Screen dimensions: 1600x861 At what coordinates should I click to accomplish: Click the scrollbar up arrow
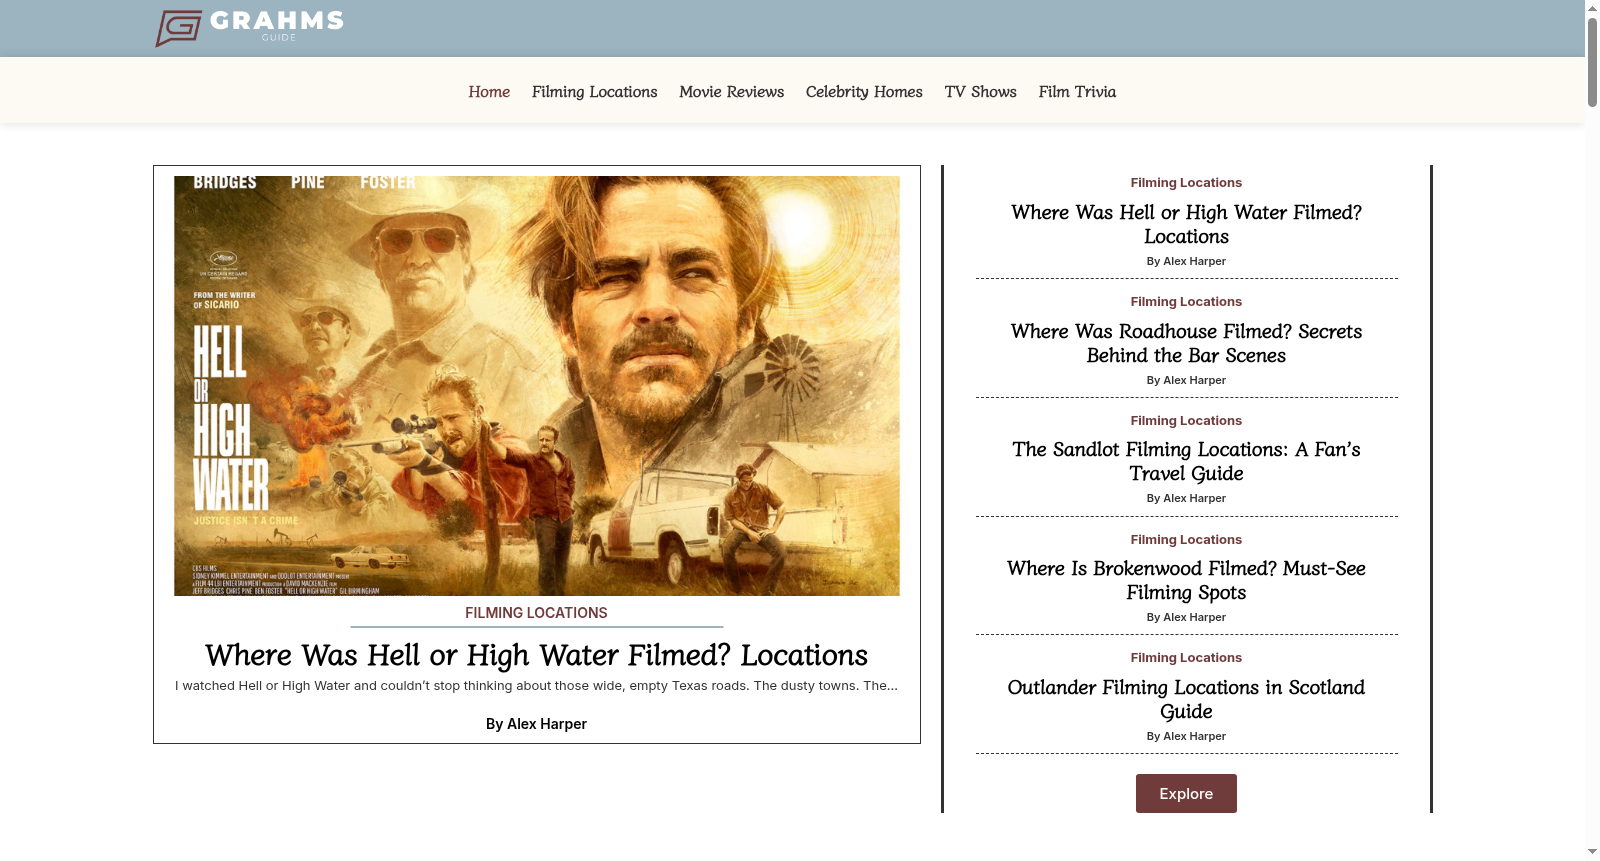[1592, 8]
